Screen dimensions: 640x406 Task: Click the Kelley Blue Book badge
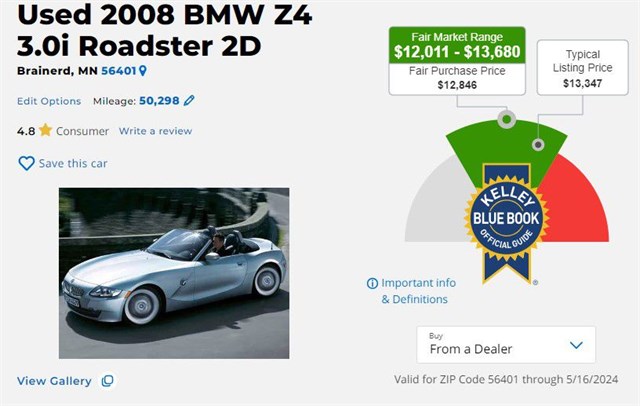tap(506, 223)
